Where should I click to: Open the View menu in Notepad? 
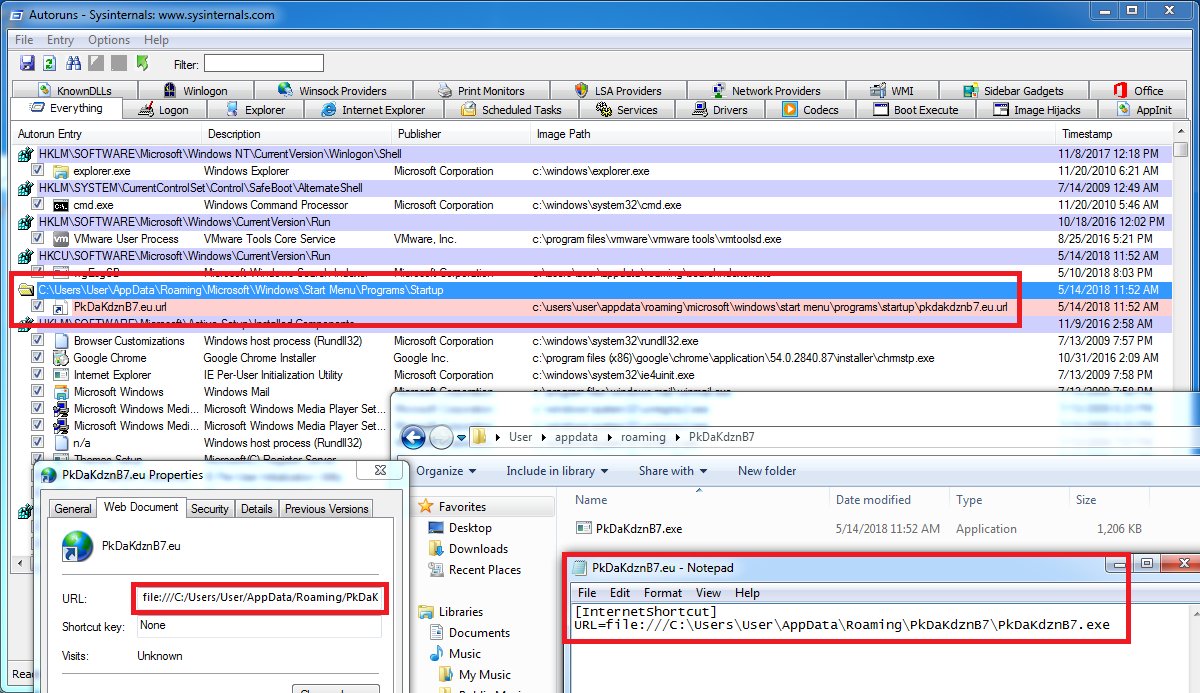coord(708,593)
